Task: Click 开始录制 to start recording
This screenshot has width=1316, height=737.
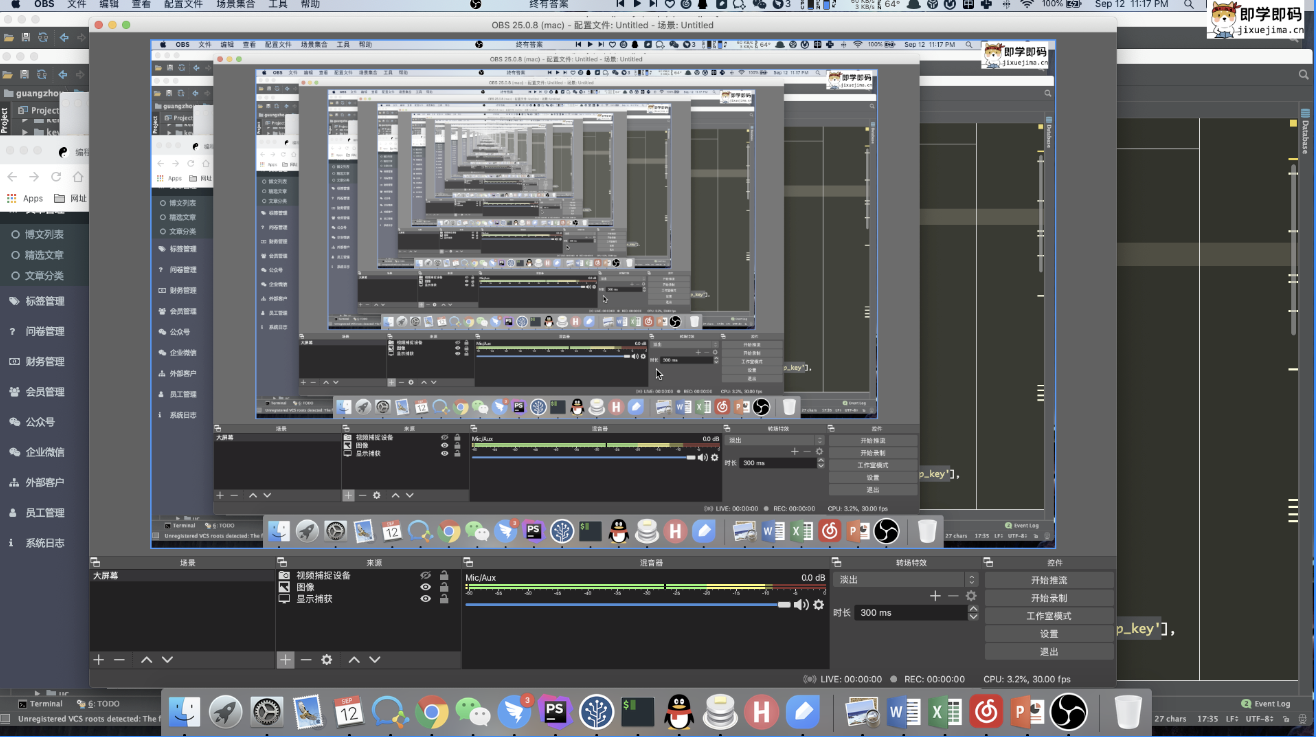Action: tap(1049, 598)
